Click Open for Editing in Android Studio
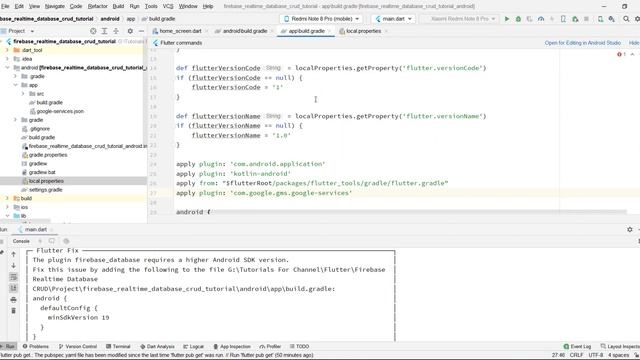Image resolution: width=640 pixels, height=360 pixels. coord(582,43)
